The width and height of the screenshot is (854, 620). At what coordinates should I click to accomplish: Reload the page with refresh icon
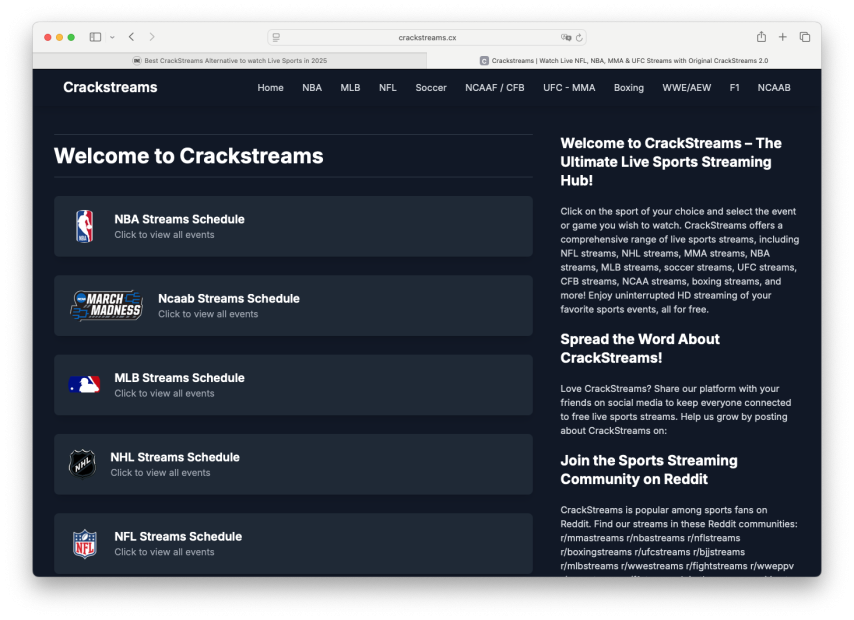[x=579, y=38]
